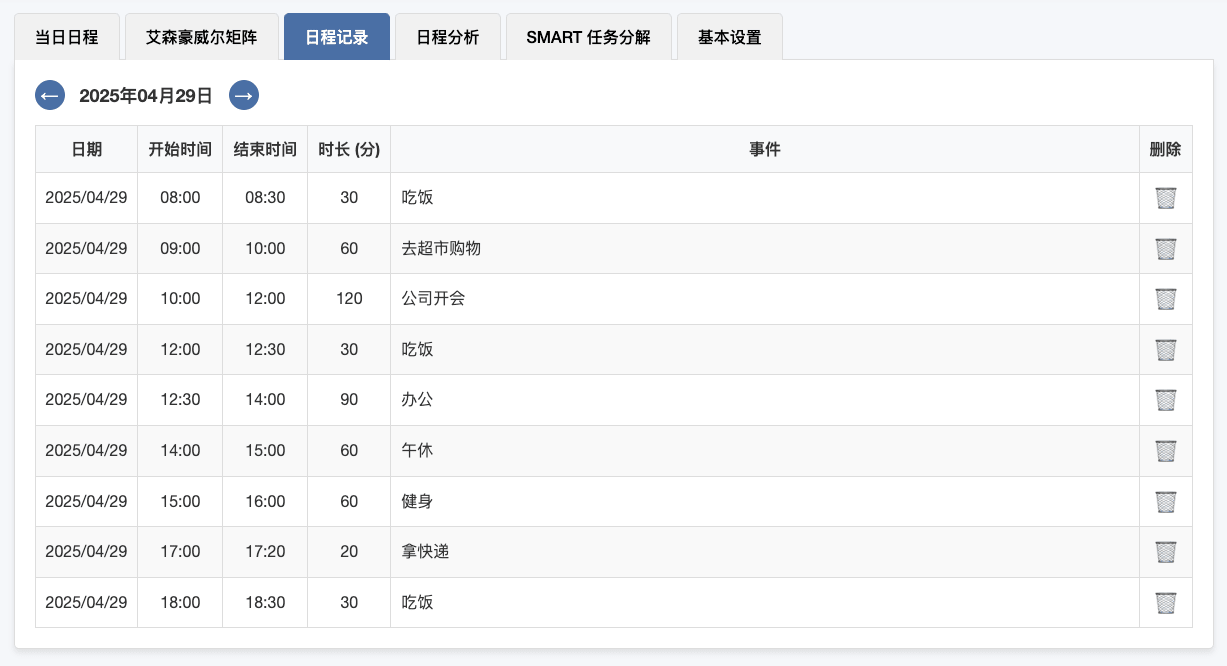The image size is (1227, 666).
Task: Delete the 拿快递 entry
Action: click(x=1165, y=552)
